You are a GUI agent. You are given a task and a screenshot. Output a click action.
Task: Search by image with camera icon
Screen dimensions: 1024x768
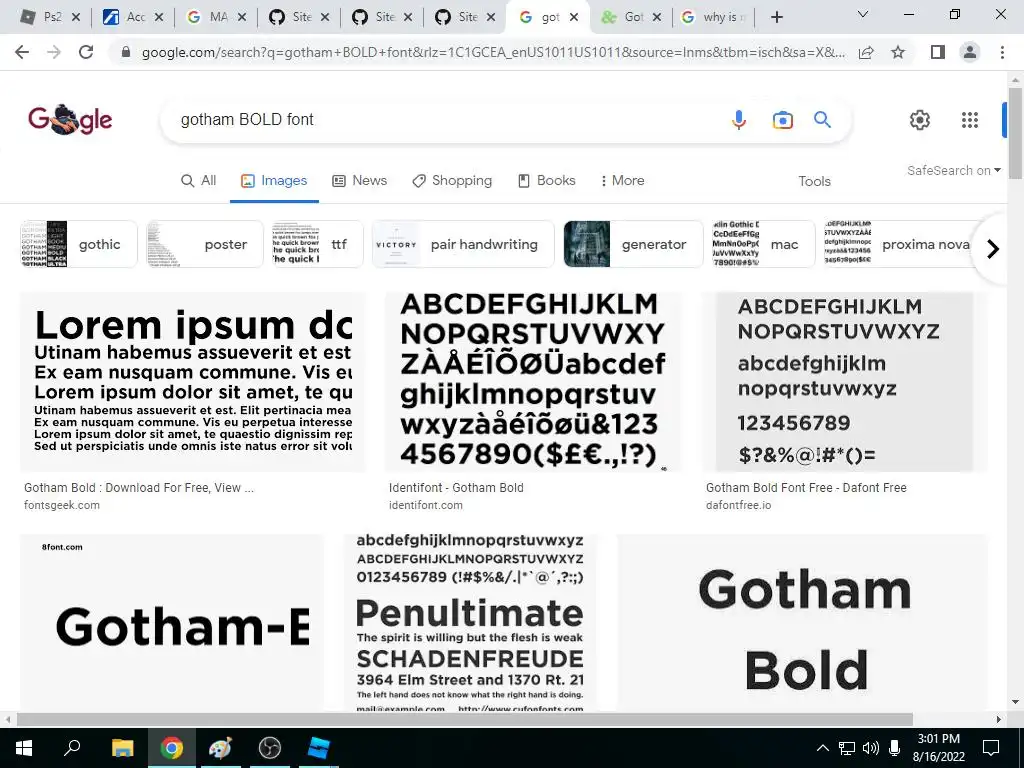pos(782,120)
